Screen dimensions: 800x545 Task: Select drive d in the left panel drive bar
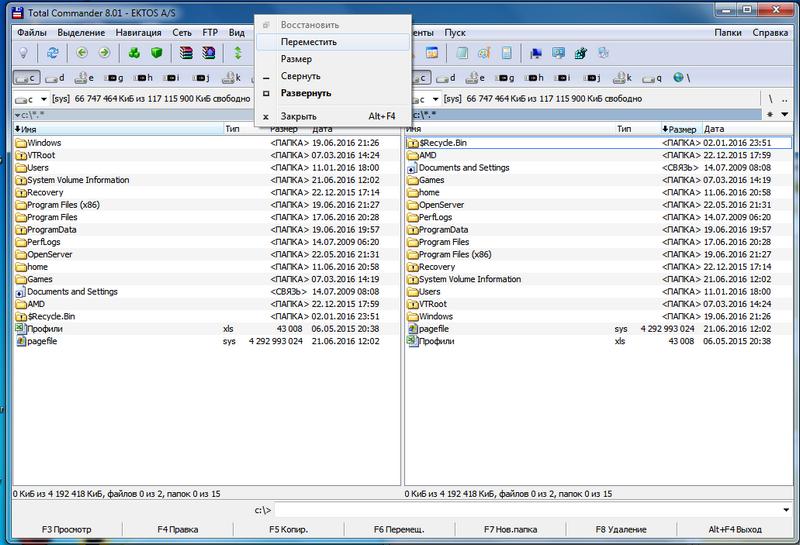click(55, 78)
